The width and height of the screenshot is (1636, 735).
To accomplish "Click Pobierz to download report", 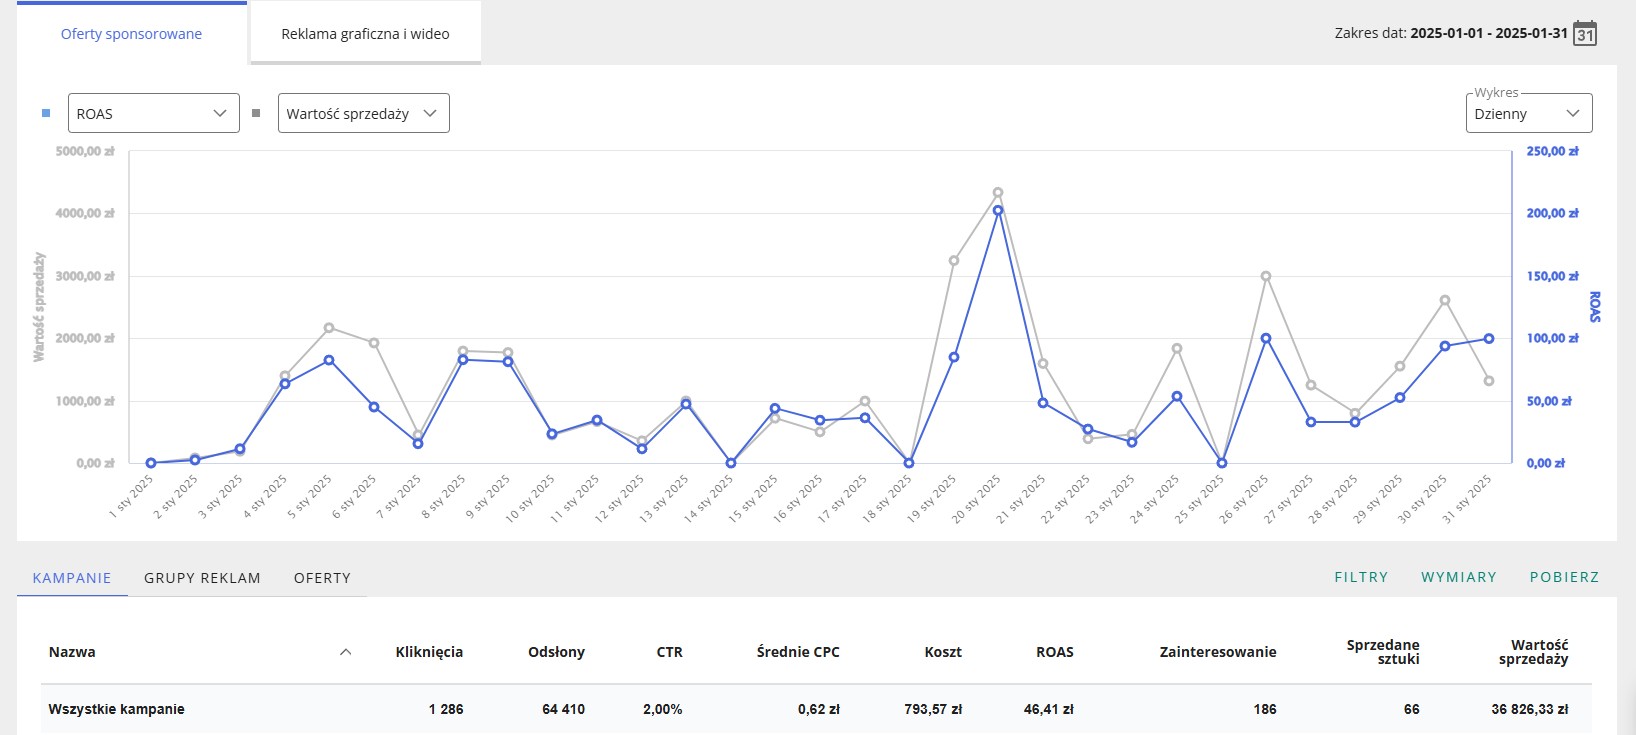I will (1564, 577).
